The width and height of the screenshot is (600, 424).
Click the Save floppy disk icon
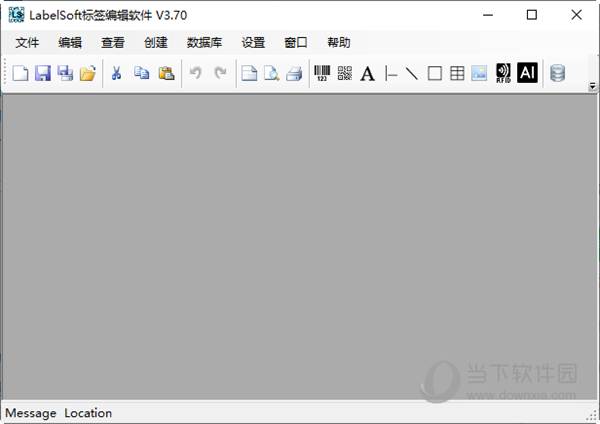tap(43, 73)
